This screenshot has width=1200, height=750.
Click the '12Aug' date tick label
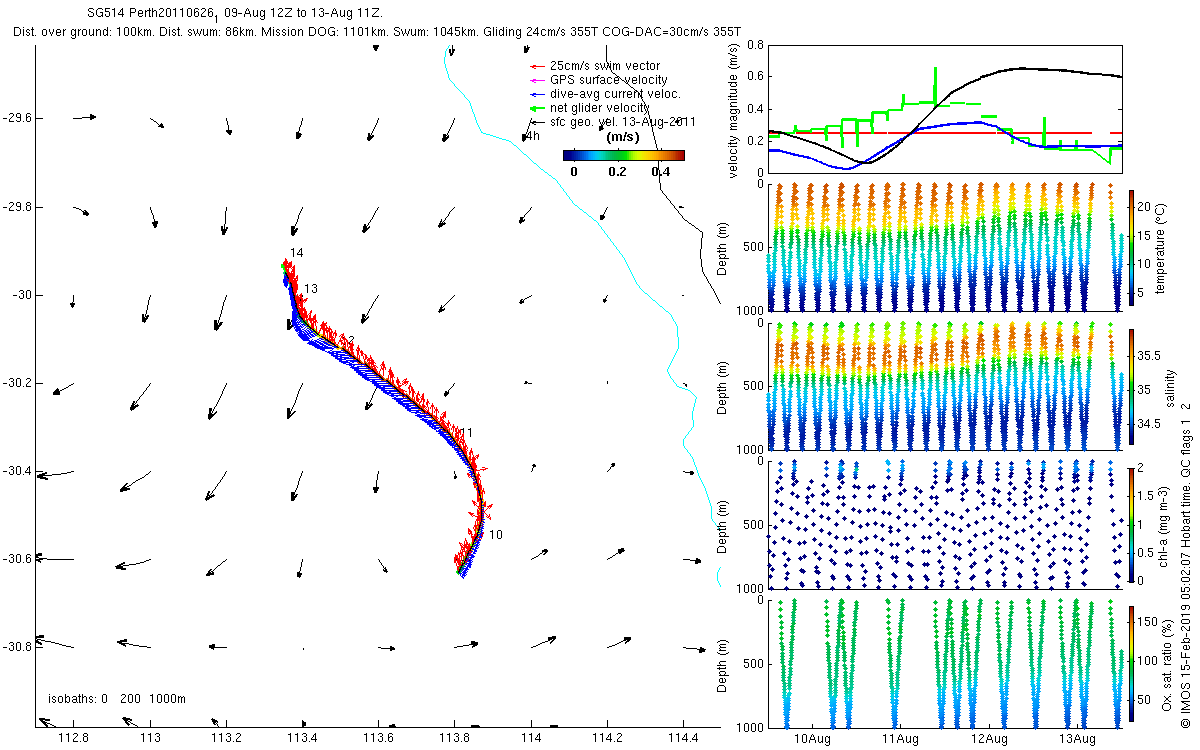coord(989,738)
